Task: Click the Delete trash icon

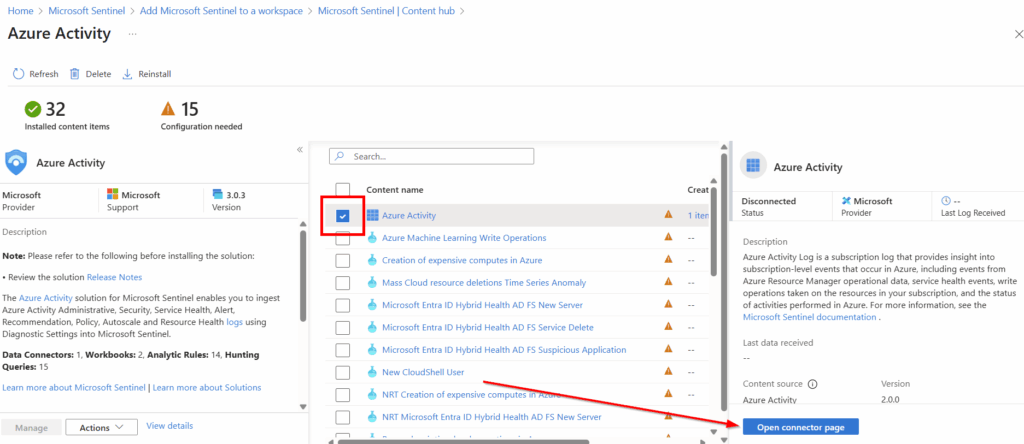Action: click(75, 74)
